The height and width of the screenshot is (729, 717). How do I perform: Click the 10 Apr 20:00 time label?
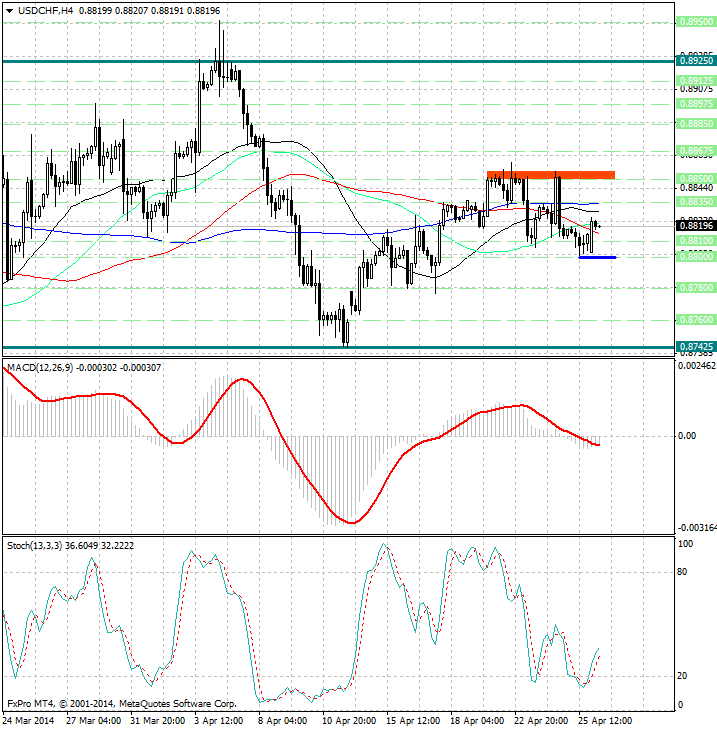(x=348, y=719)
